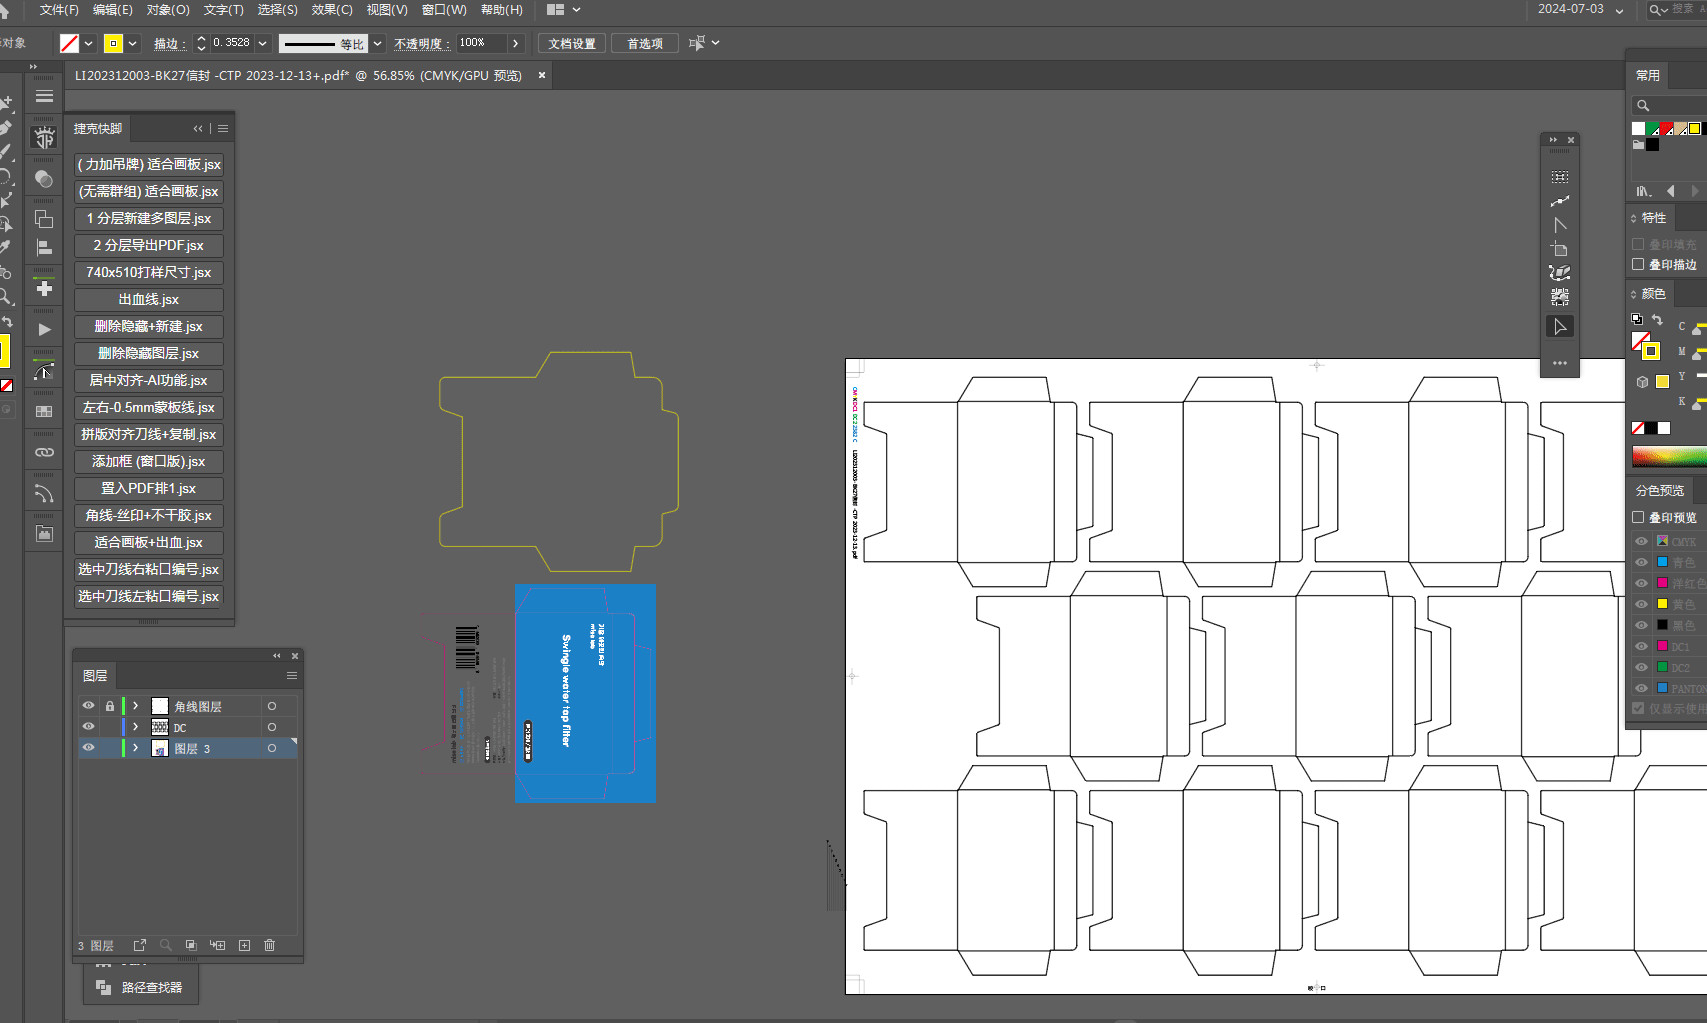Click the yellow stroke swatch in control bar
This screenshot has height=1023, width=1707.
pyautogui.click(x=113, y=43)
